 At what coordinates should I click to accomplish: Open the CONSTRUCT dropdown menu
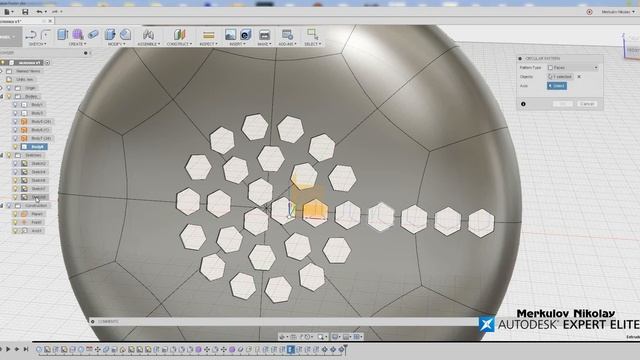tap(179, 44)
